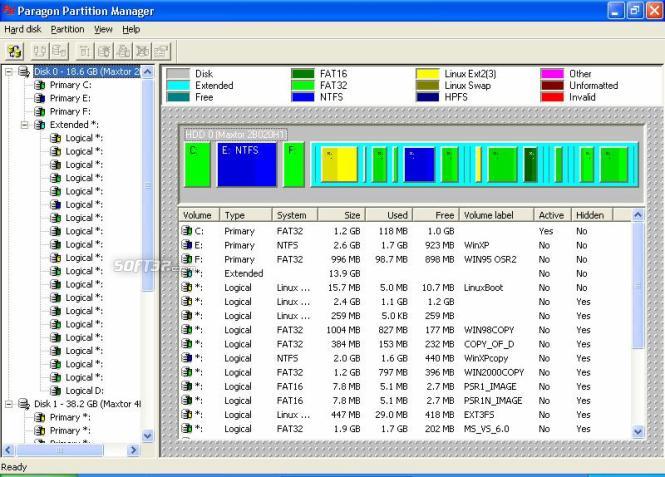Click the volume icon of the LinuxBoot row
Image resolution: width=665 pixels, height=477 pixels.
point(187,287)
